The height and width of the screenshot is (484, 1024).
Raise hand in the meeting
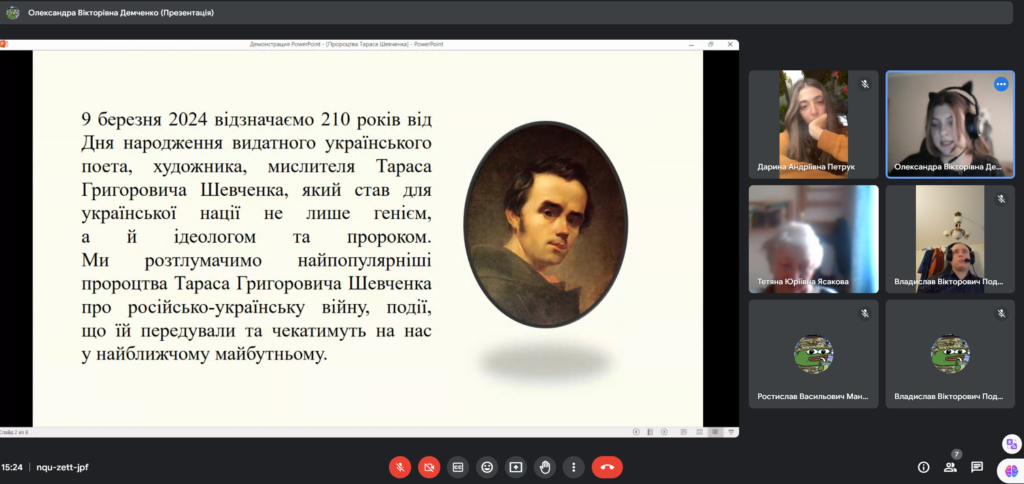[x=545, y=467]
